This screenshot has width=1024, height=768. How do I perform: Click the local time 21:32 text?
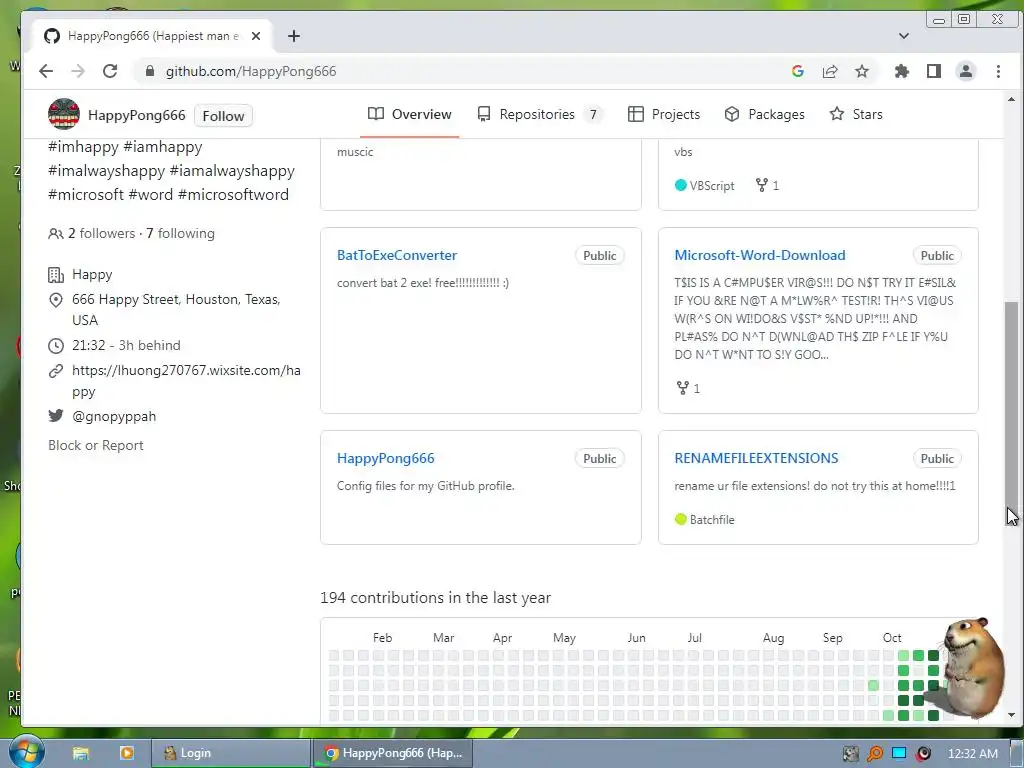point(88,345)
